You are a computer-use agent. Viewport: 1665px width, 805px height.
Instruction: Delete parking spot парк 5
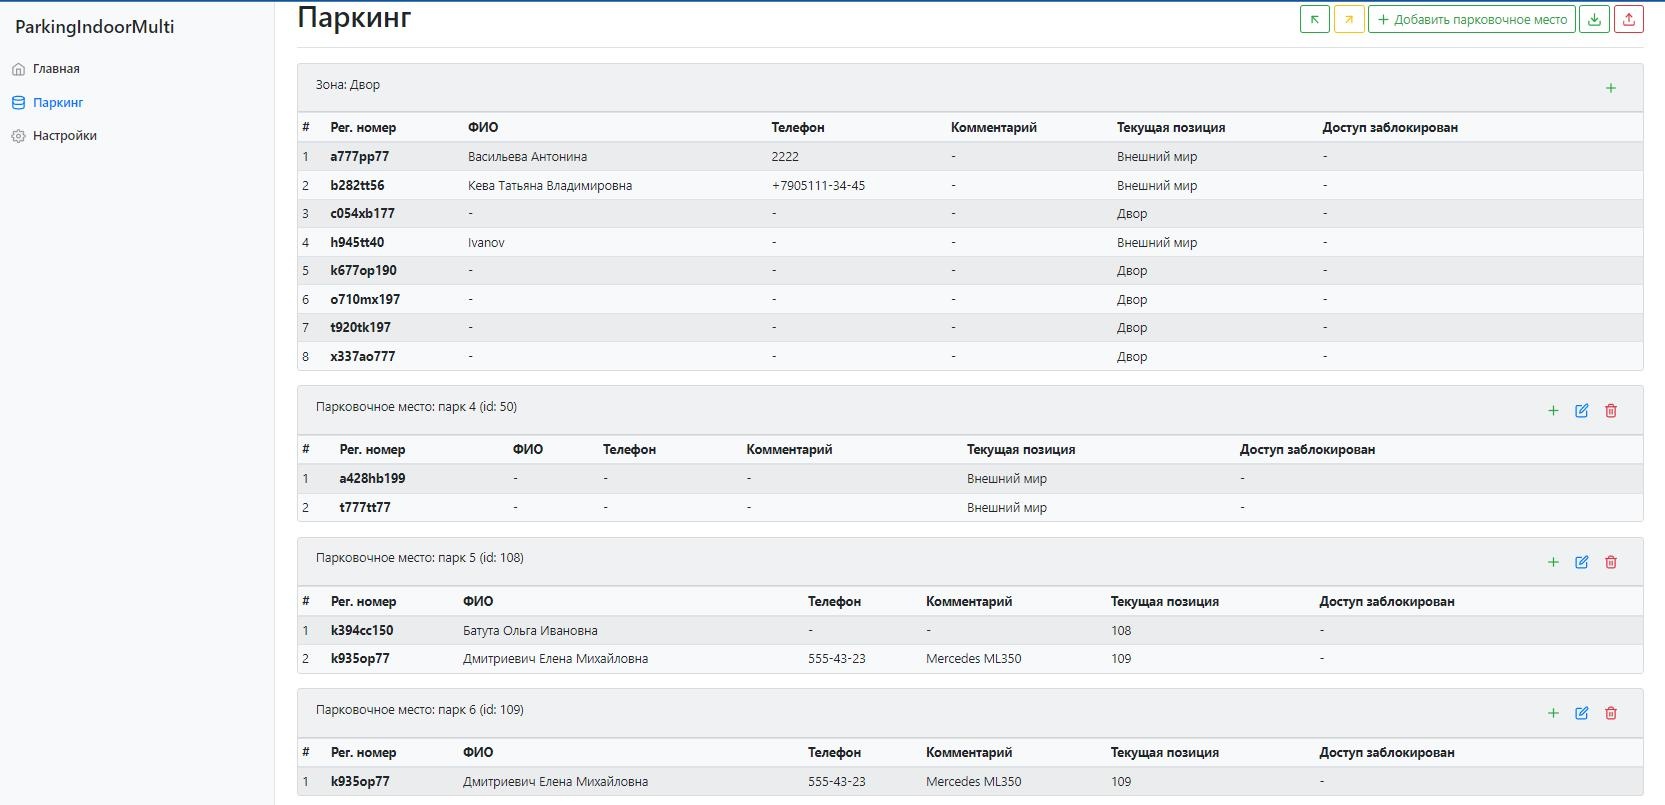pyautogui.click(x=1611, y=562)
